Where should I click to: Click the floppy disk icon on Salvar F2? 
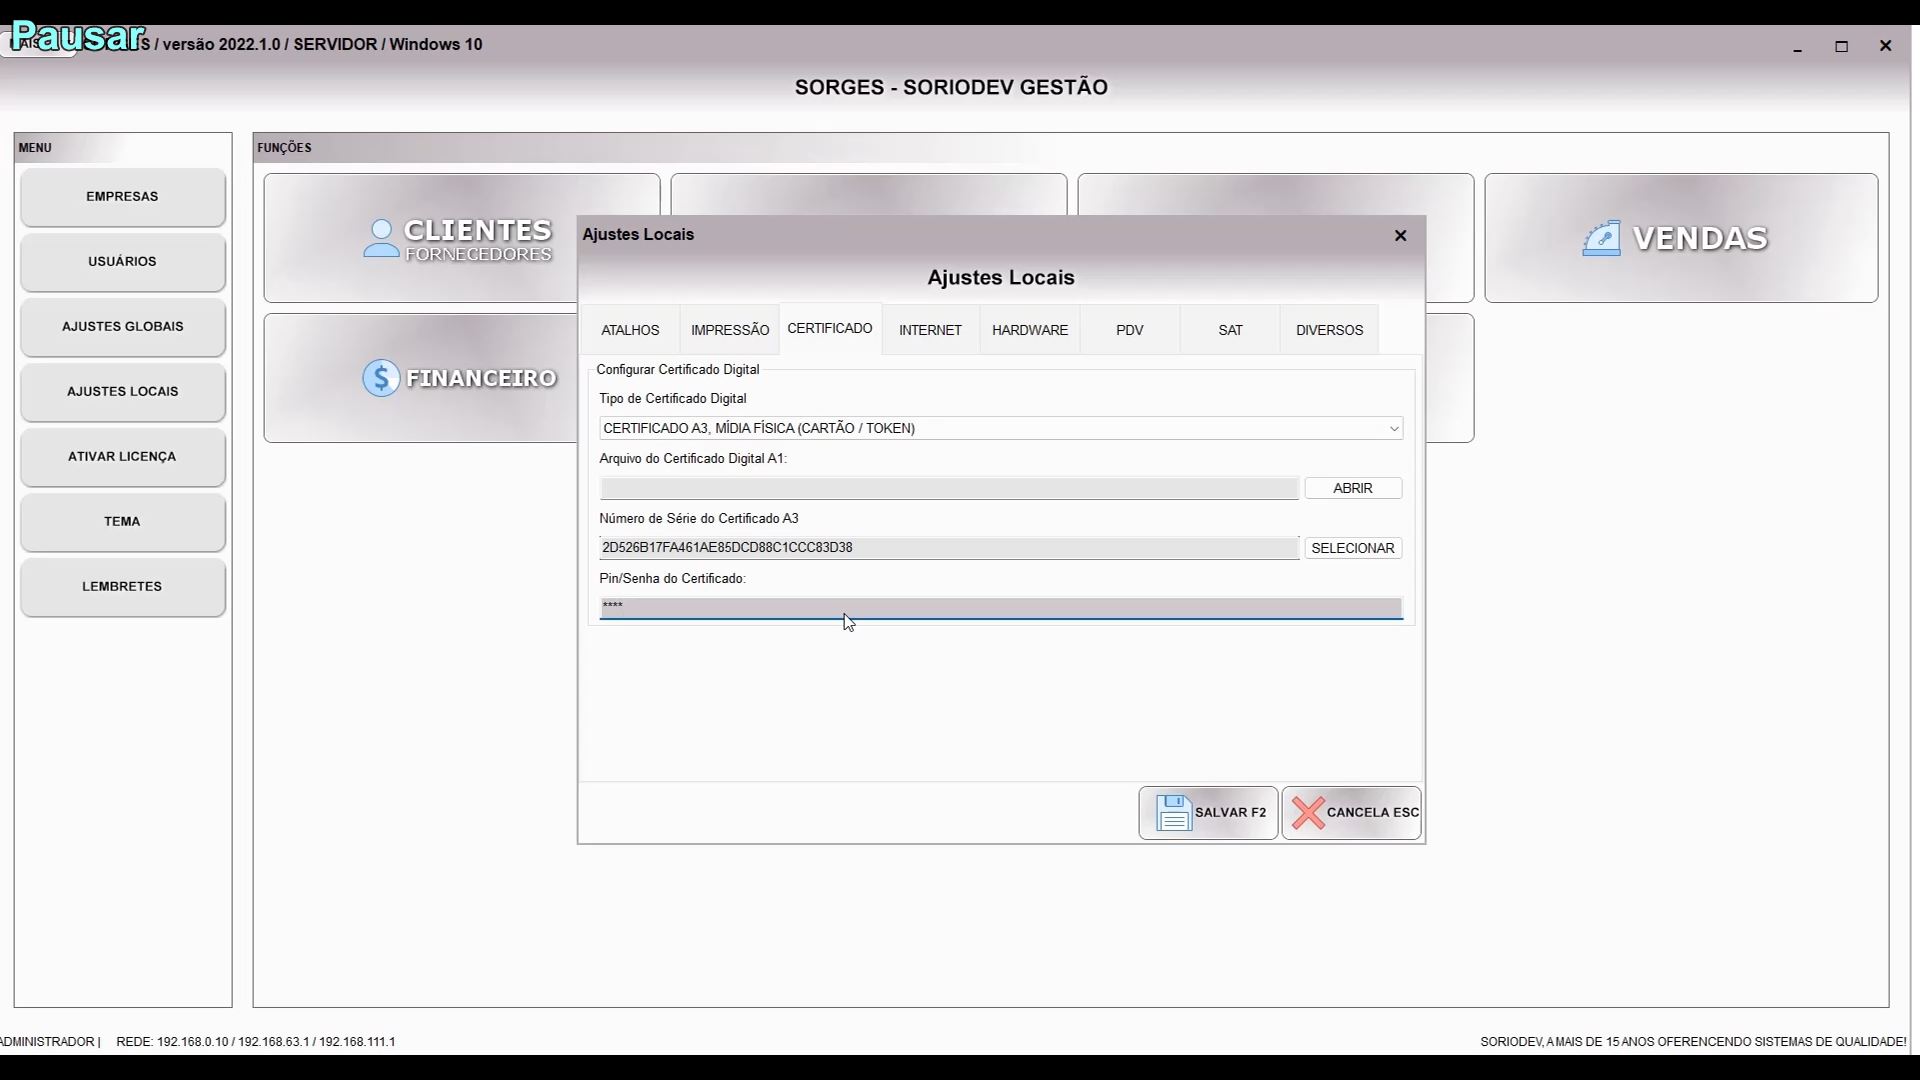(1173, 813)
